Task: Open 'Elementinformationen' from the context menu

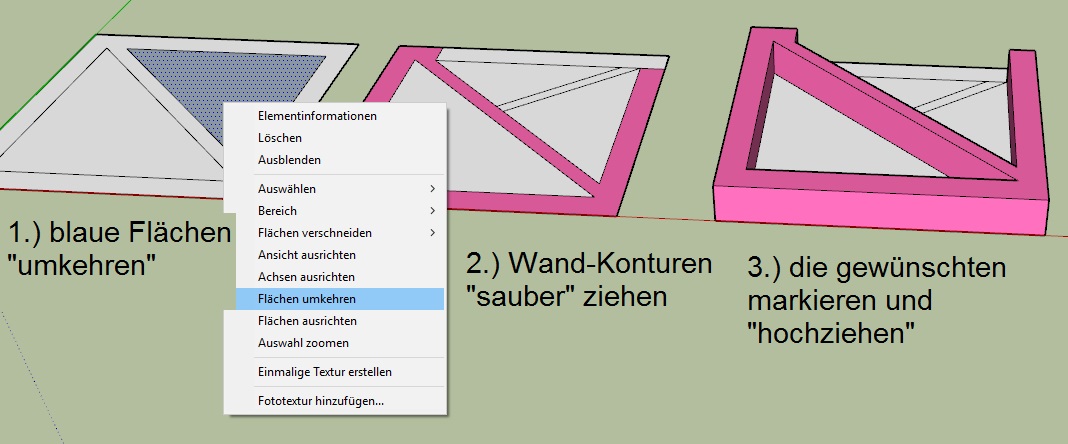Action: point(316,116)
